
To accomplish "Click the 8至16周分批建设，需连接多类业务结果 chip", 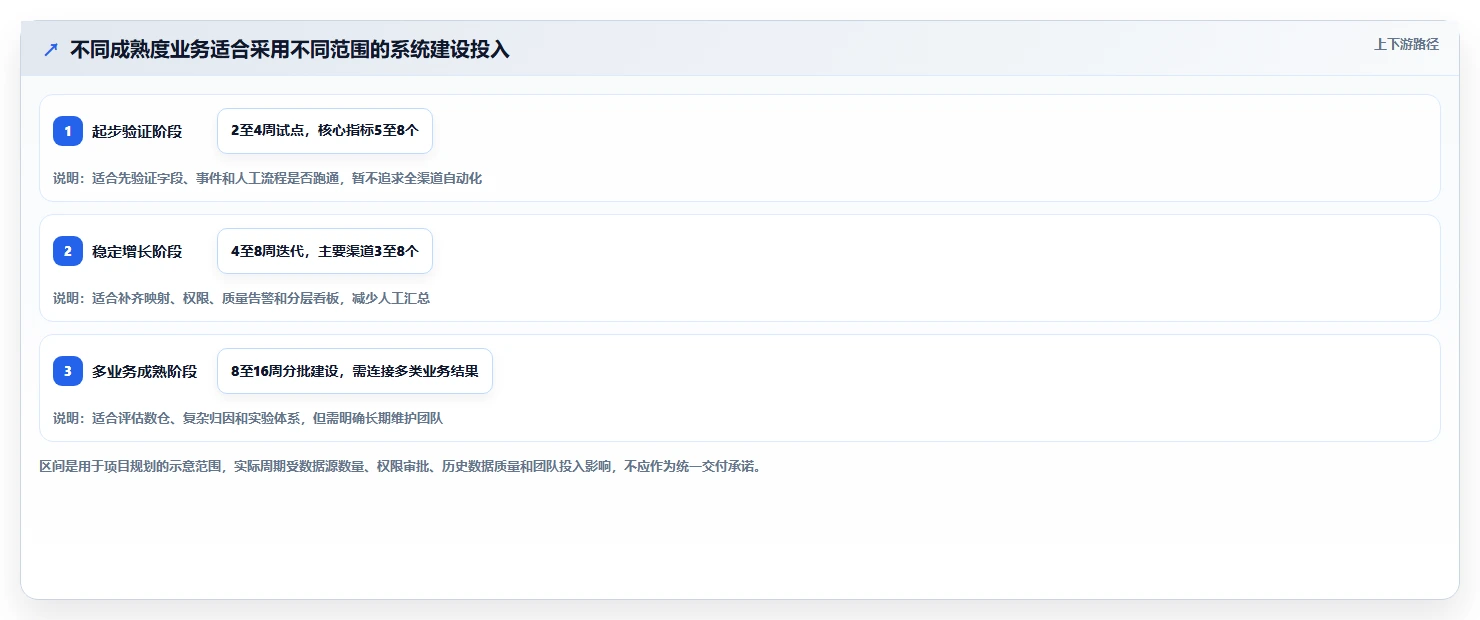I will coord(355,371).
